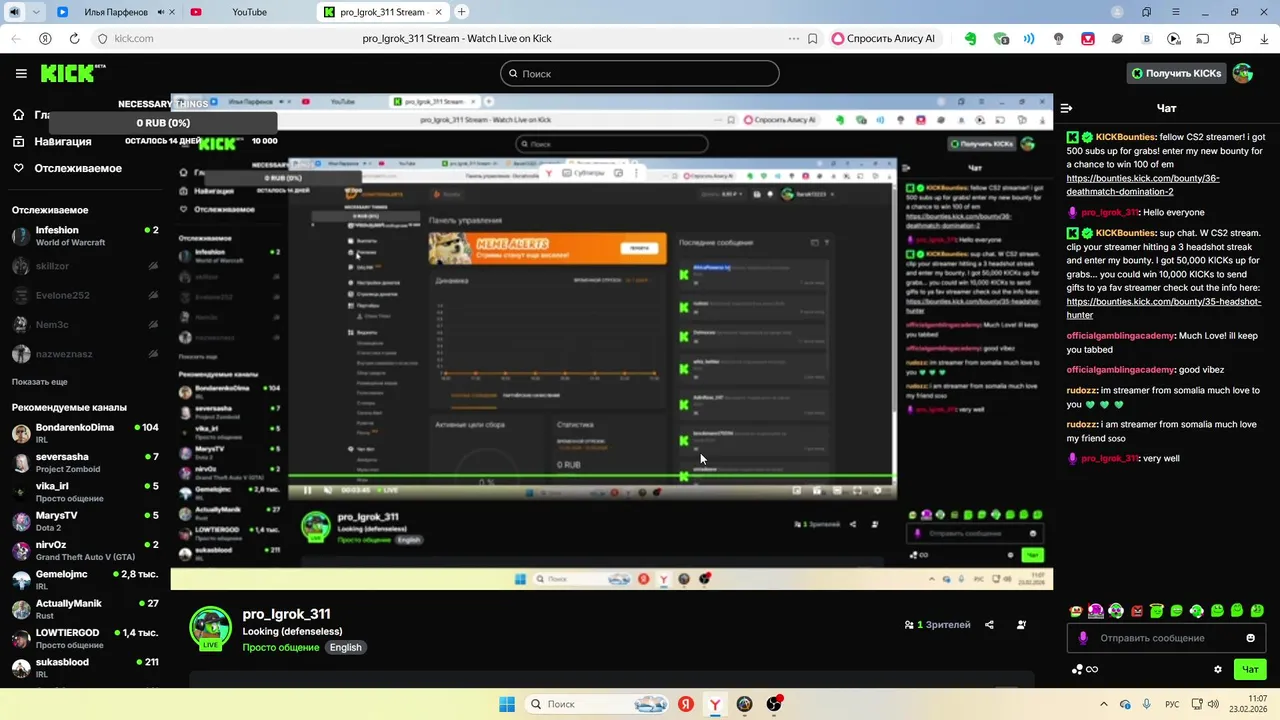Open the emoji picker in chat input
The image size is (1280, 720).
(1250, 638)
